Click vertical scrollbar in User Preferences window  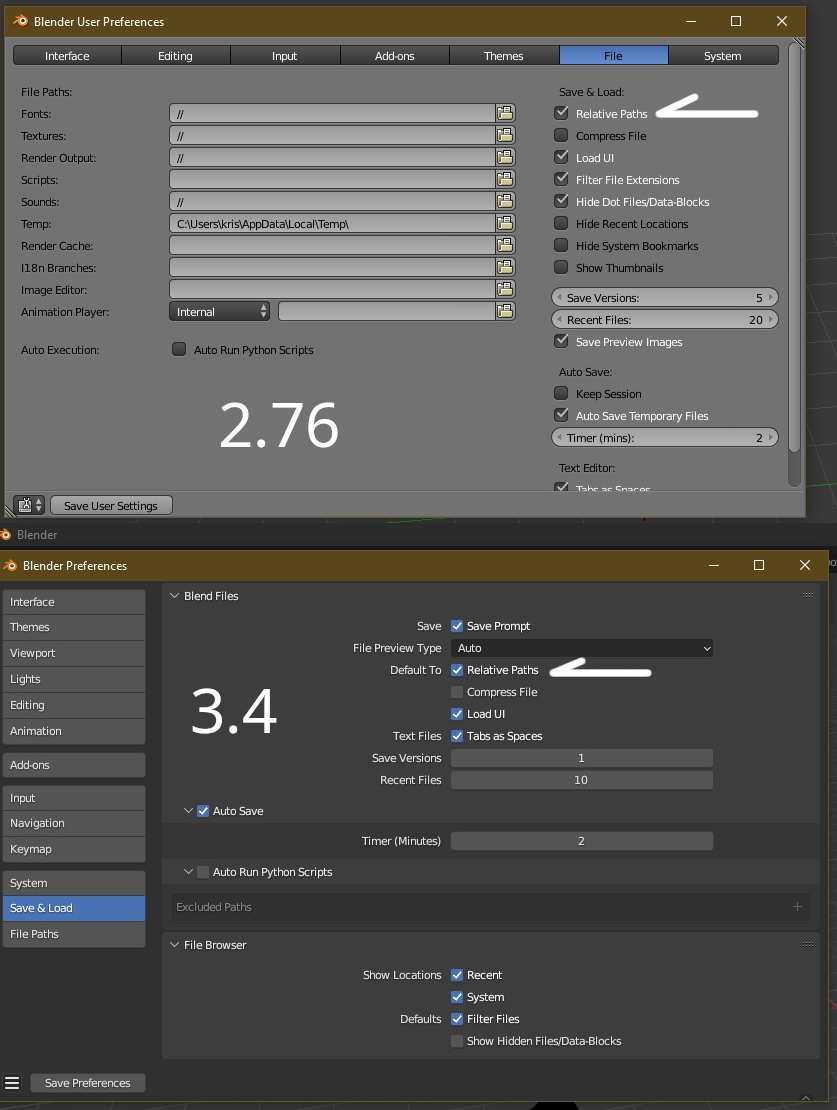795,248
